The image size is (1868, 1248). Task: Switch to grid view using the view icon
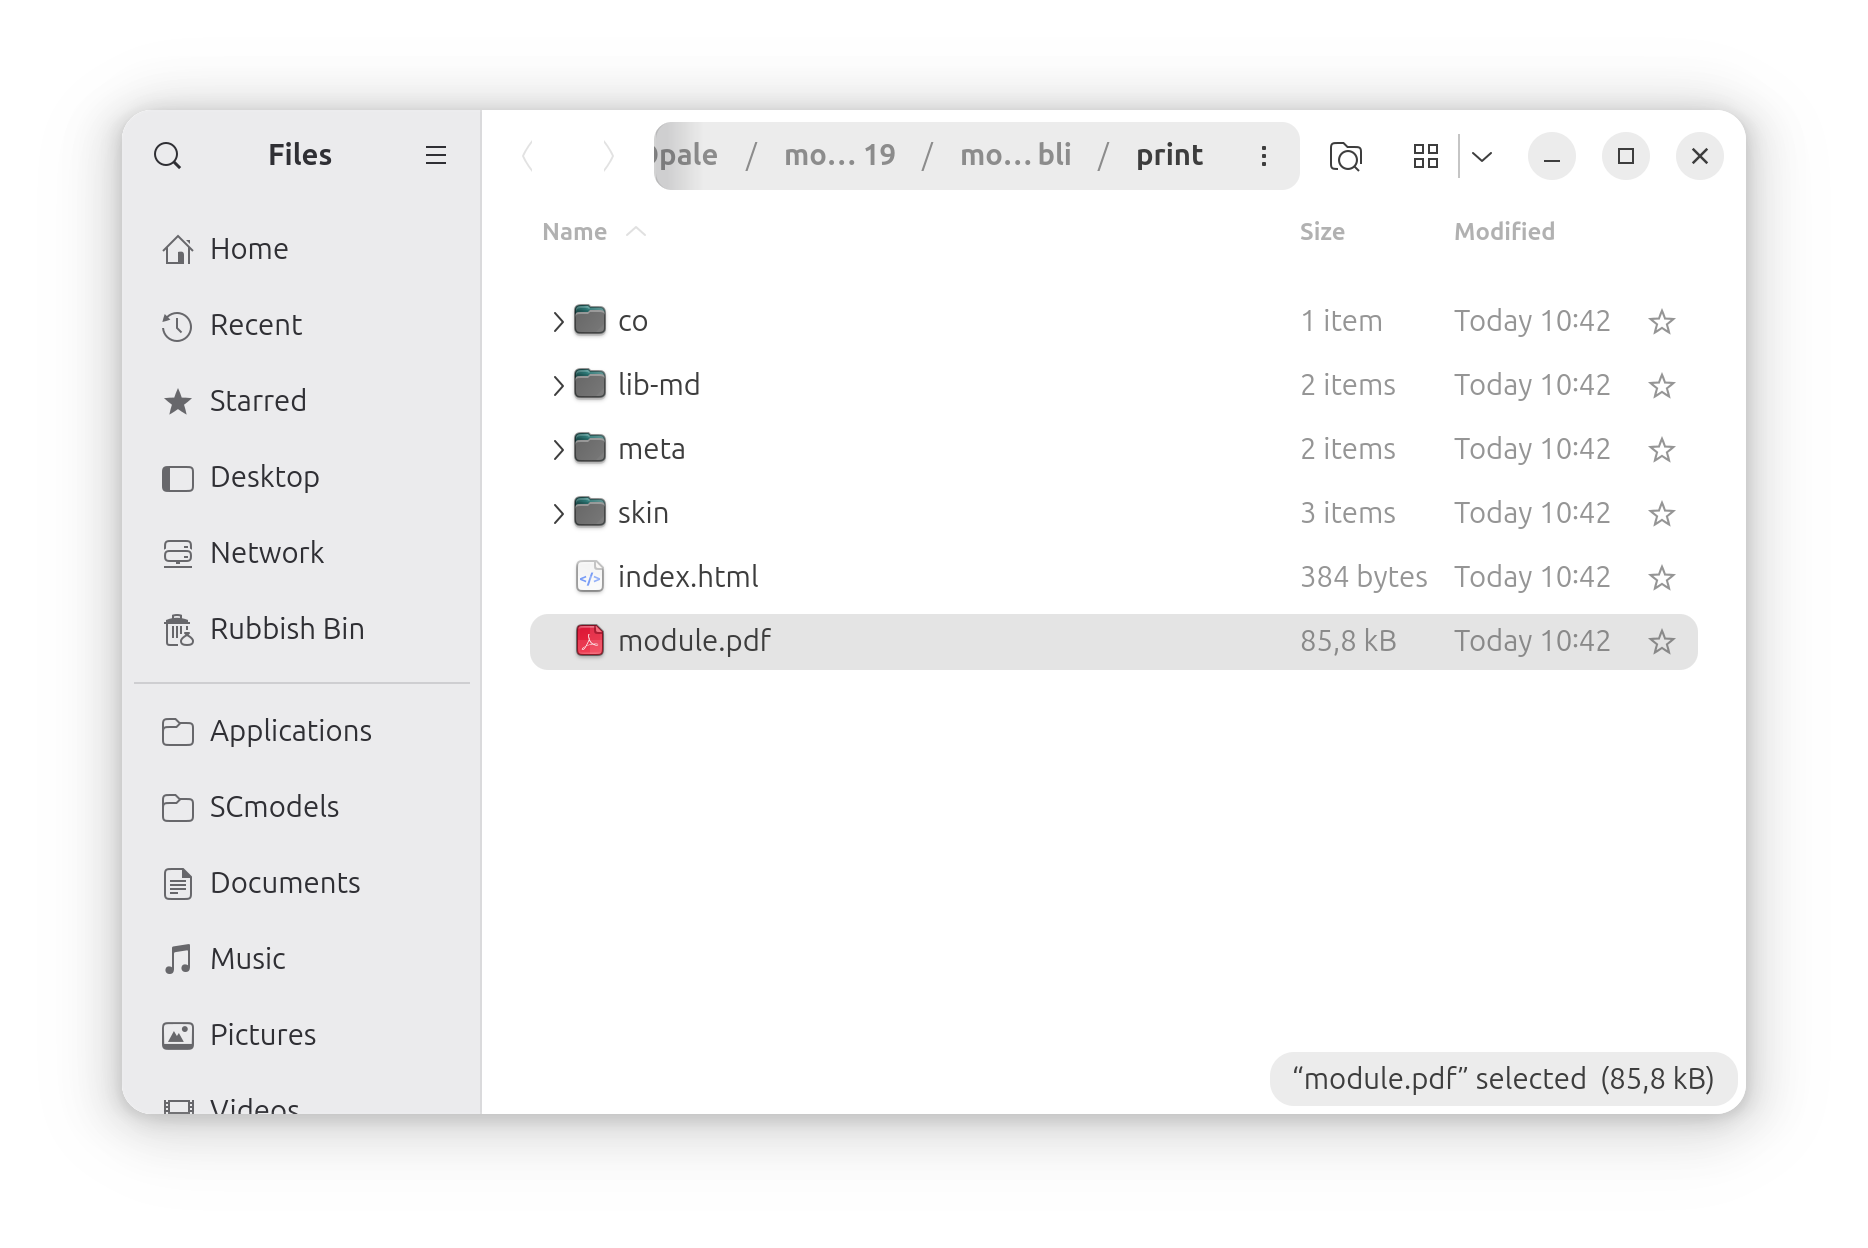(x=1425, y=157)
